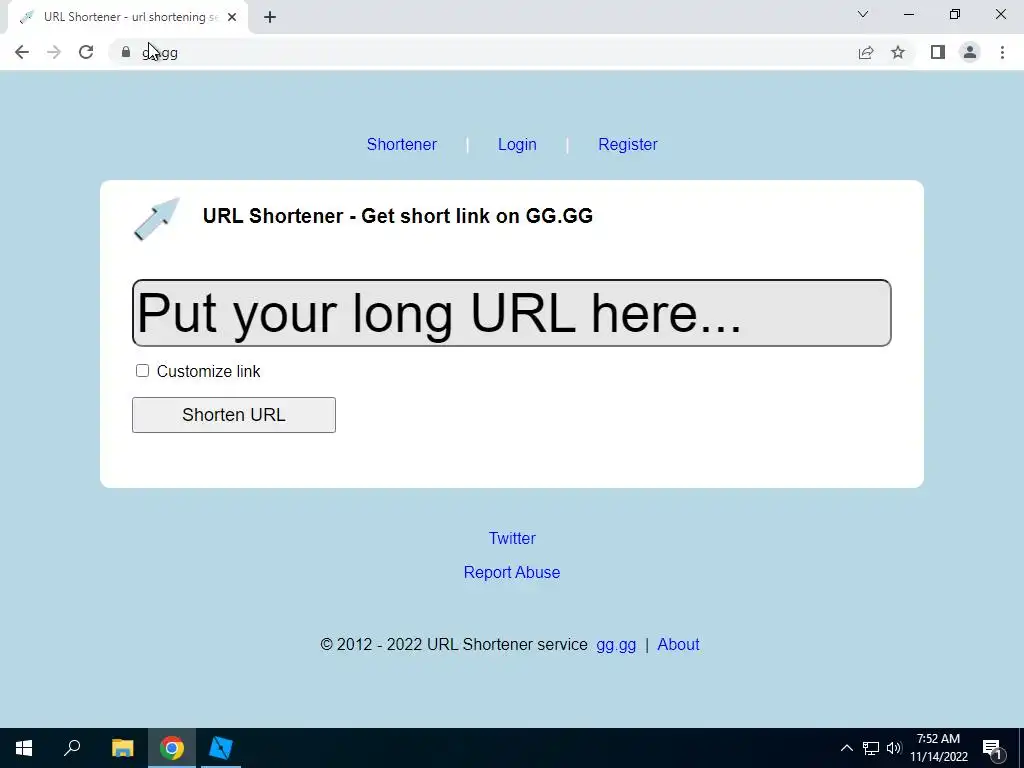This screenshot has height=768, width=1024.
Task: Open the browser side panel icon
Action: [x=938, y=52]
